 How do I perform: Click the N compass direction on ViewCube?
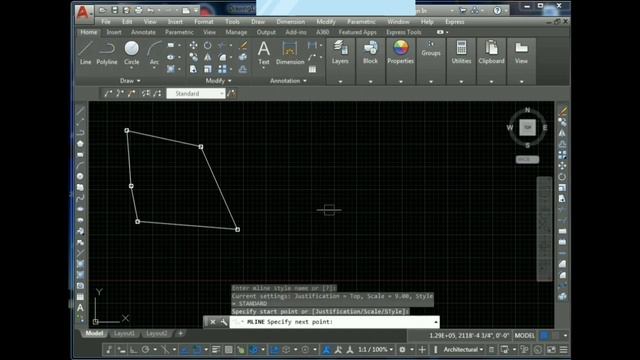click(x=527, y=110)
